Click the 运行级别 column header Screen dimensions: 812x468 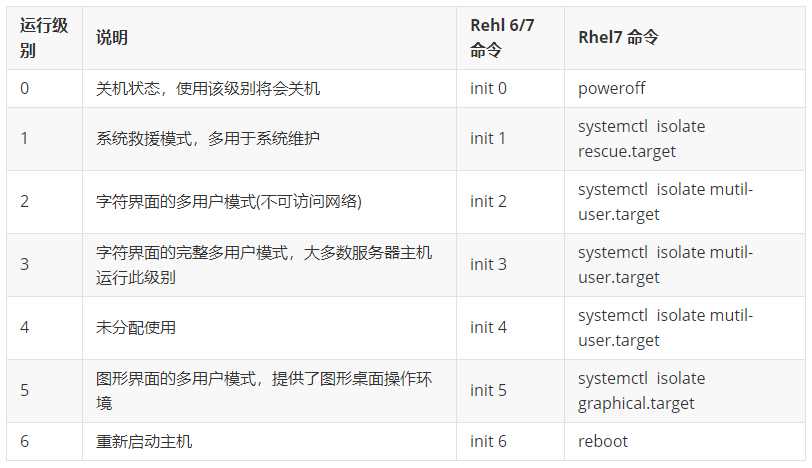(x=44, y=38)
